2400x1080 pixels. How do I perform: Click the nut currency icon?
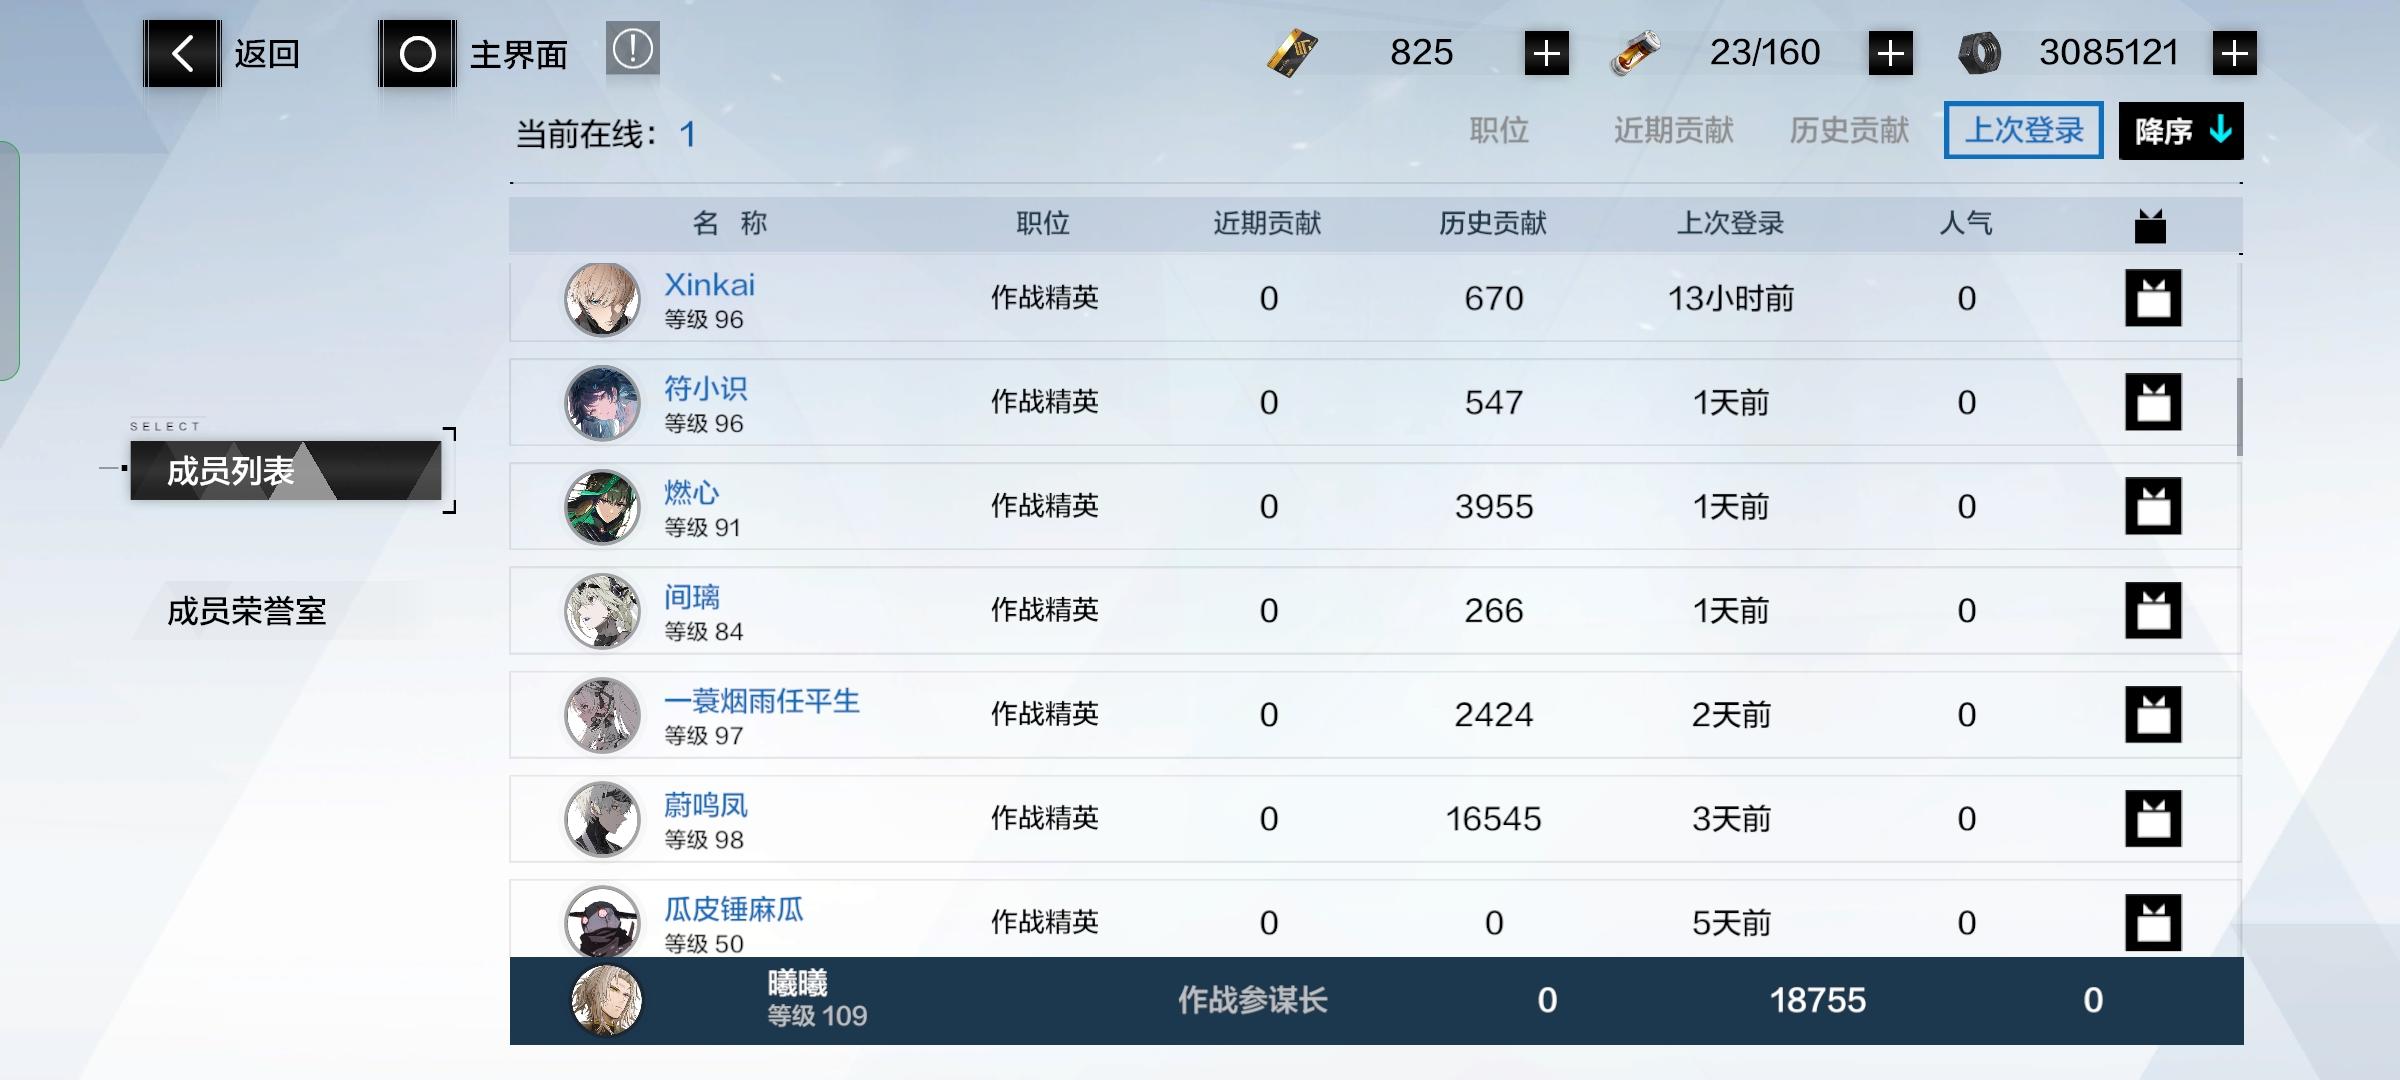(x=1979, y=53)
